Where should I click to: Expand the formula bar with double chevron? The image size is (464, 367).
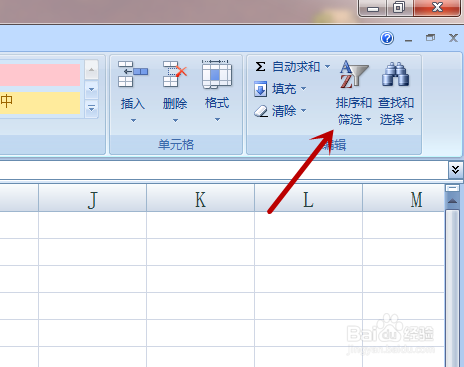(x=455, y=170)
